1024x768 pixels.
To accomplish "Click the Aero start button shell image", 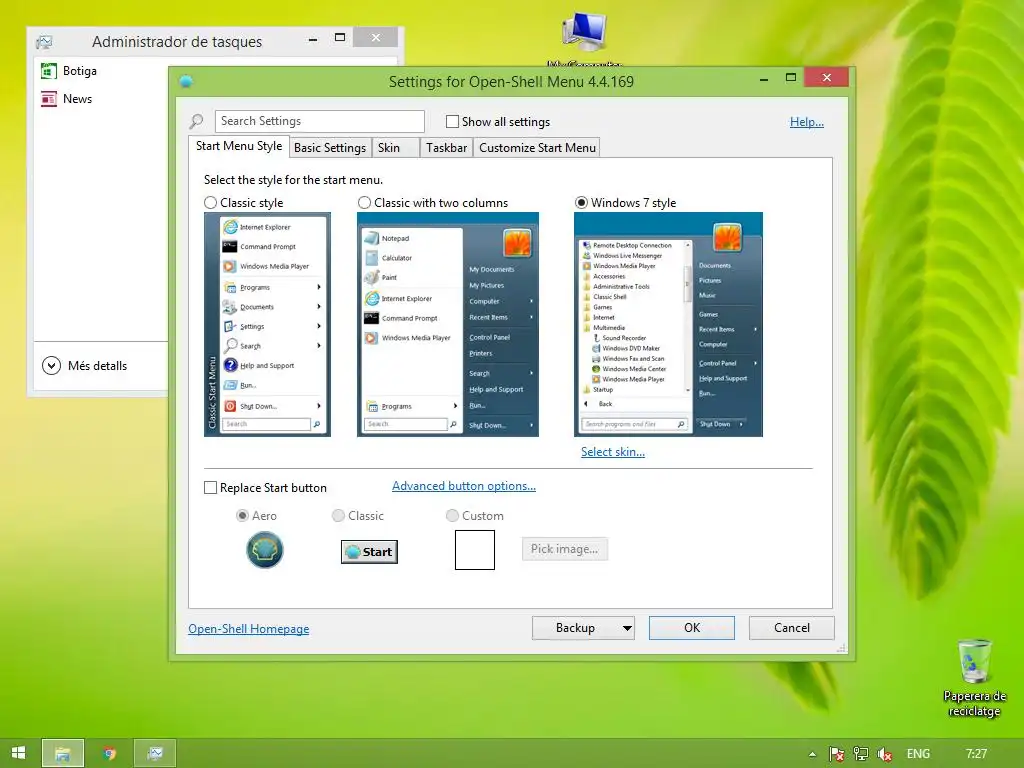I will (x=264, y=550).
